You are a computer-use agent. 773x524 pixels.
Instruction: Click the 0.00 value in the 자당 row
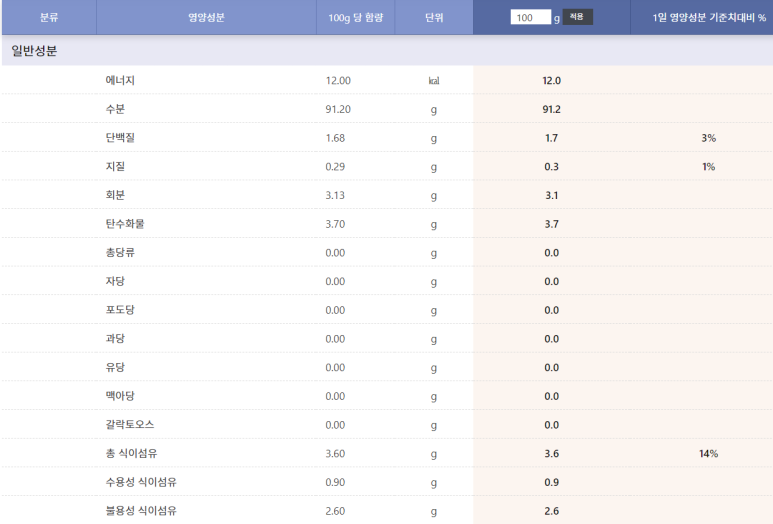click(335, 281)
